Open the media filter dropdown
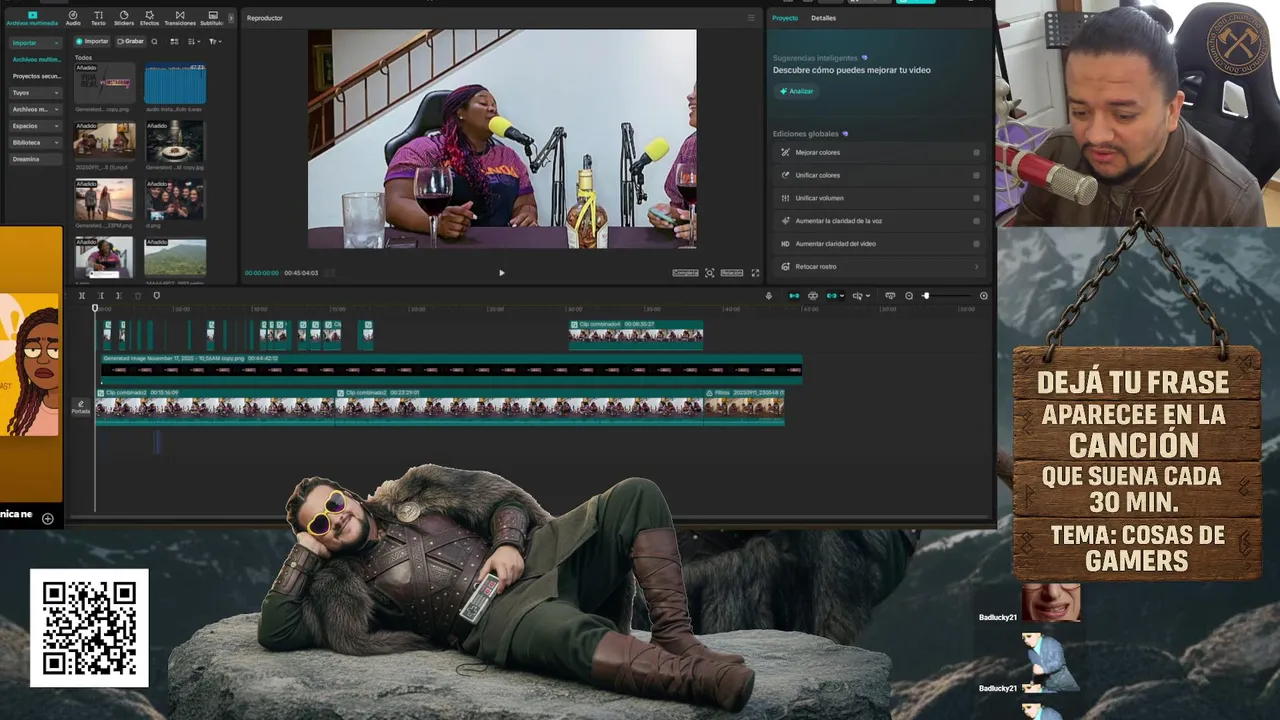This screenshot has width=1280, height=720. tap(215, 41)
